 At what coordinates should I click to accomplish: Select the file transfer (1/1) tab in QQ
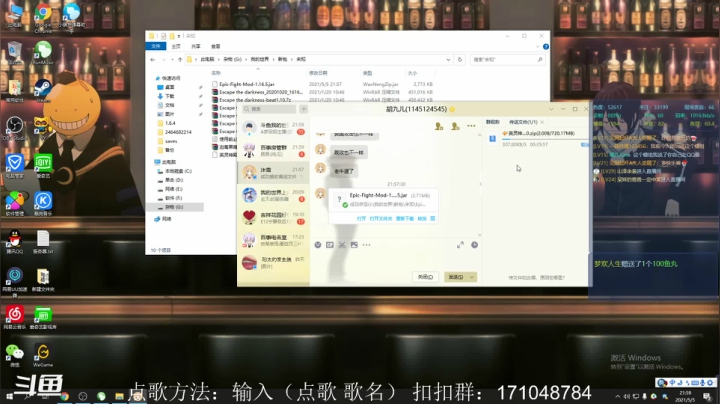coord(523,122)
